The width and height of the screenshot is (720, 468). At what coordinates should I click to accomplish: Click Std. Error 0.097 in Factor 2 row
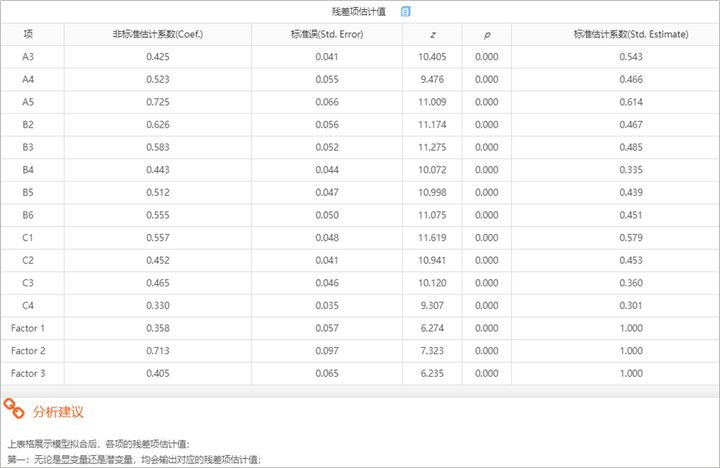[x=327, y=350]
